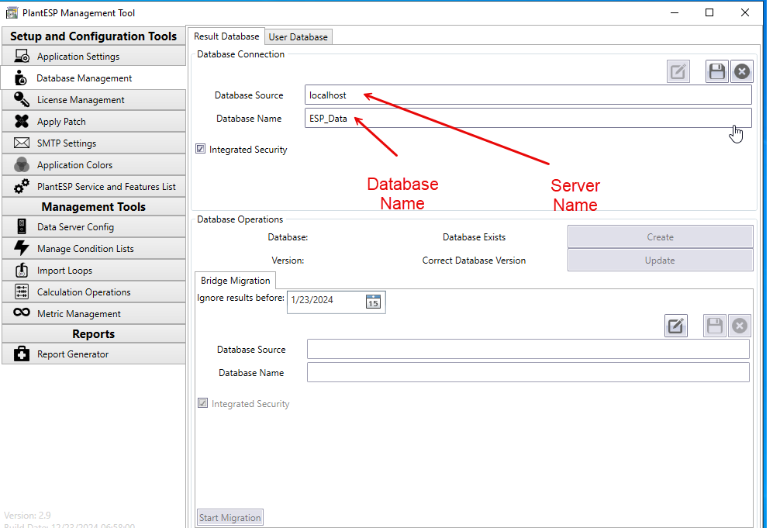Maximize the PlantESP Management Tool window
This screenshot has width=768, height=528.
coord(709,13)
